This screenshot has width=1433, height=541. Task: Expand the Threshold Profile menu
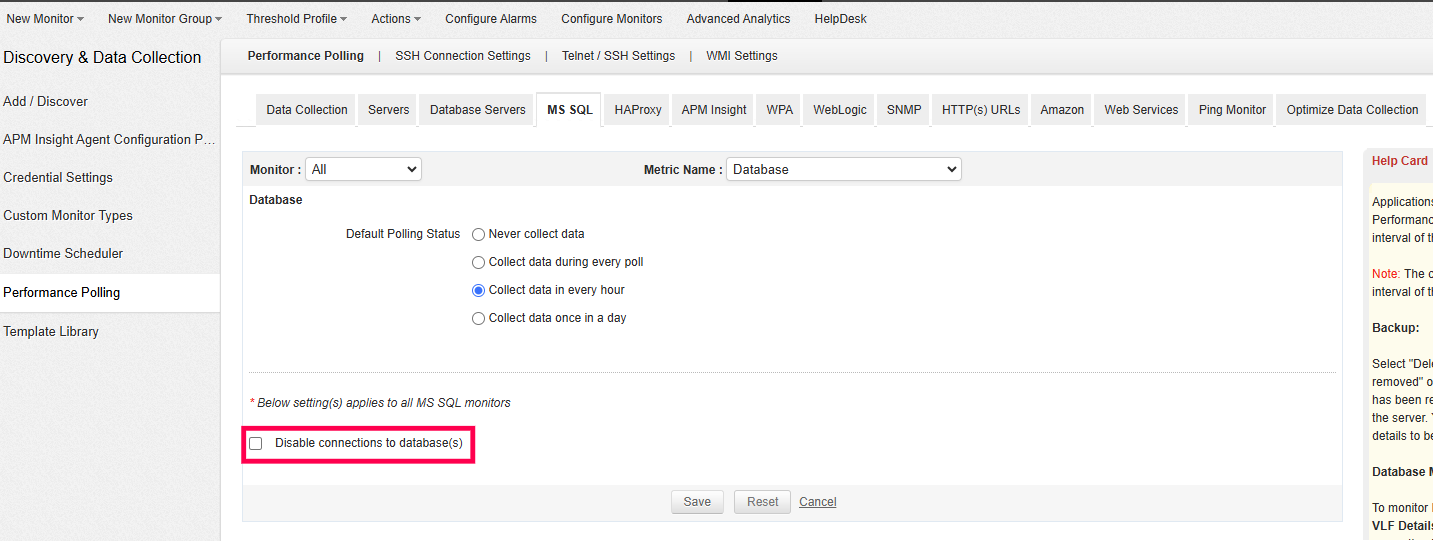296,19
